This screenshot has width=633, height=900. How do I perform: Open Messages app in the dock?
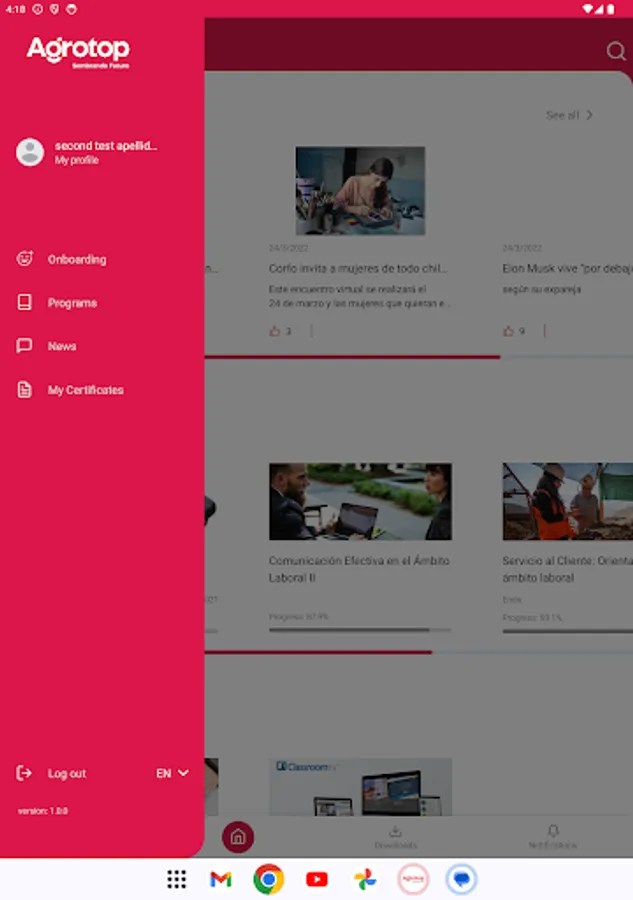coord(461,879)
